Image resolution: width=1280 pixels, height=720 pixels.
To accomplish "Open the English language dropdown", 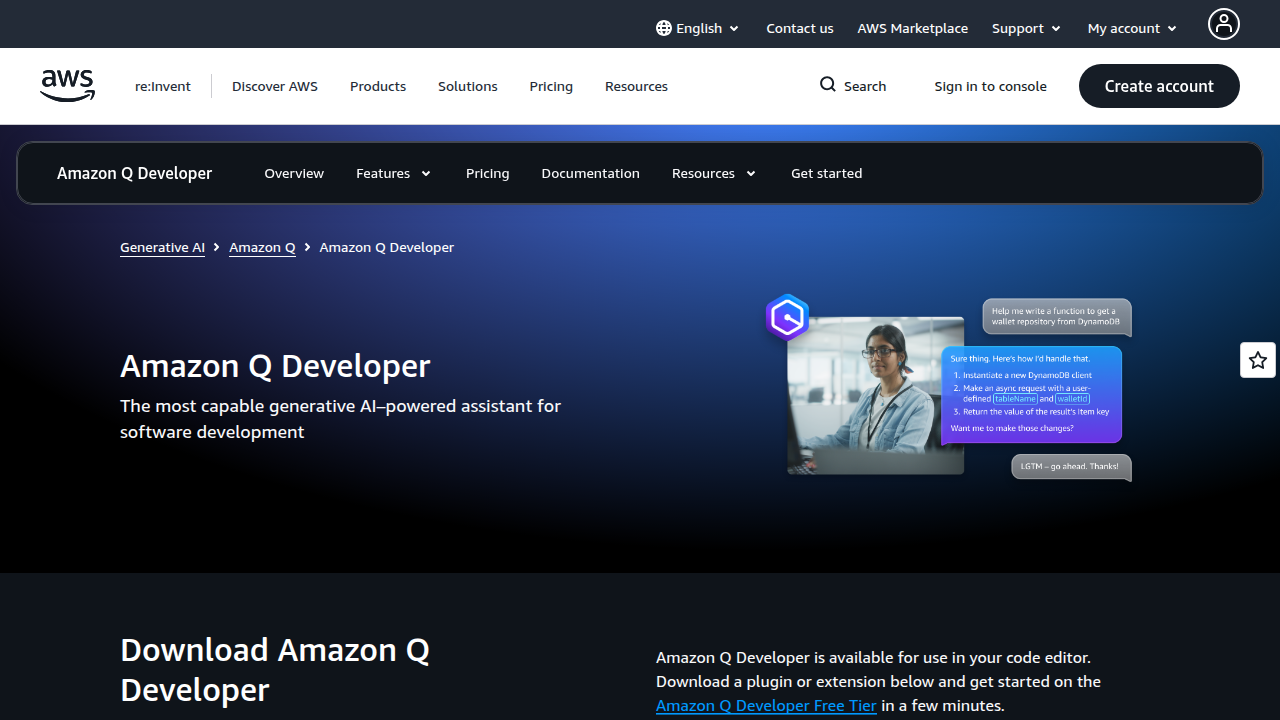I will [698, 28].
